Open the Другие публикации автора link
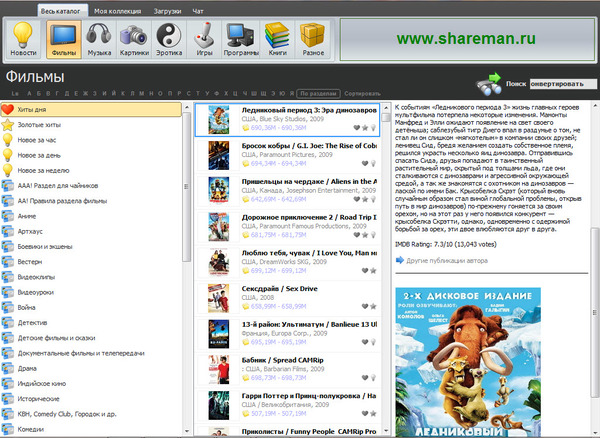The image size is (600, 438). click(447, 261)
